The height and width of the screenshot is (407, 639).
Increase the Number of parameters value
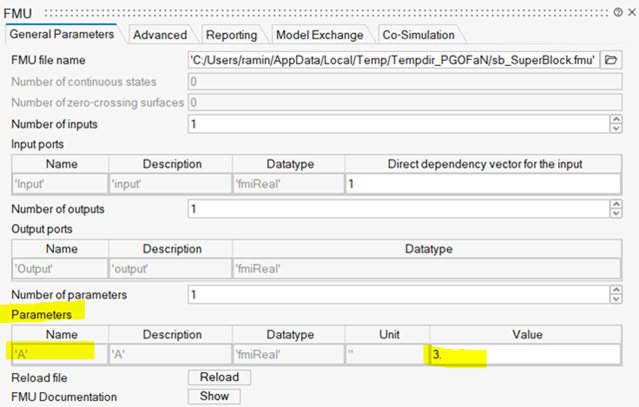(x=615, y=290)
